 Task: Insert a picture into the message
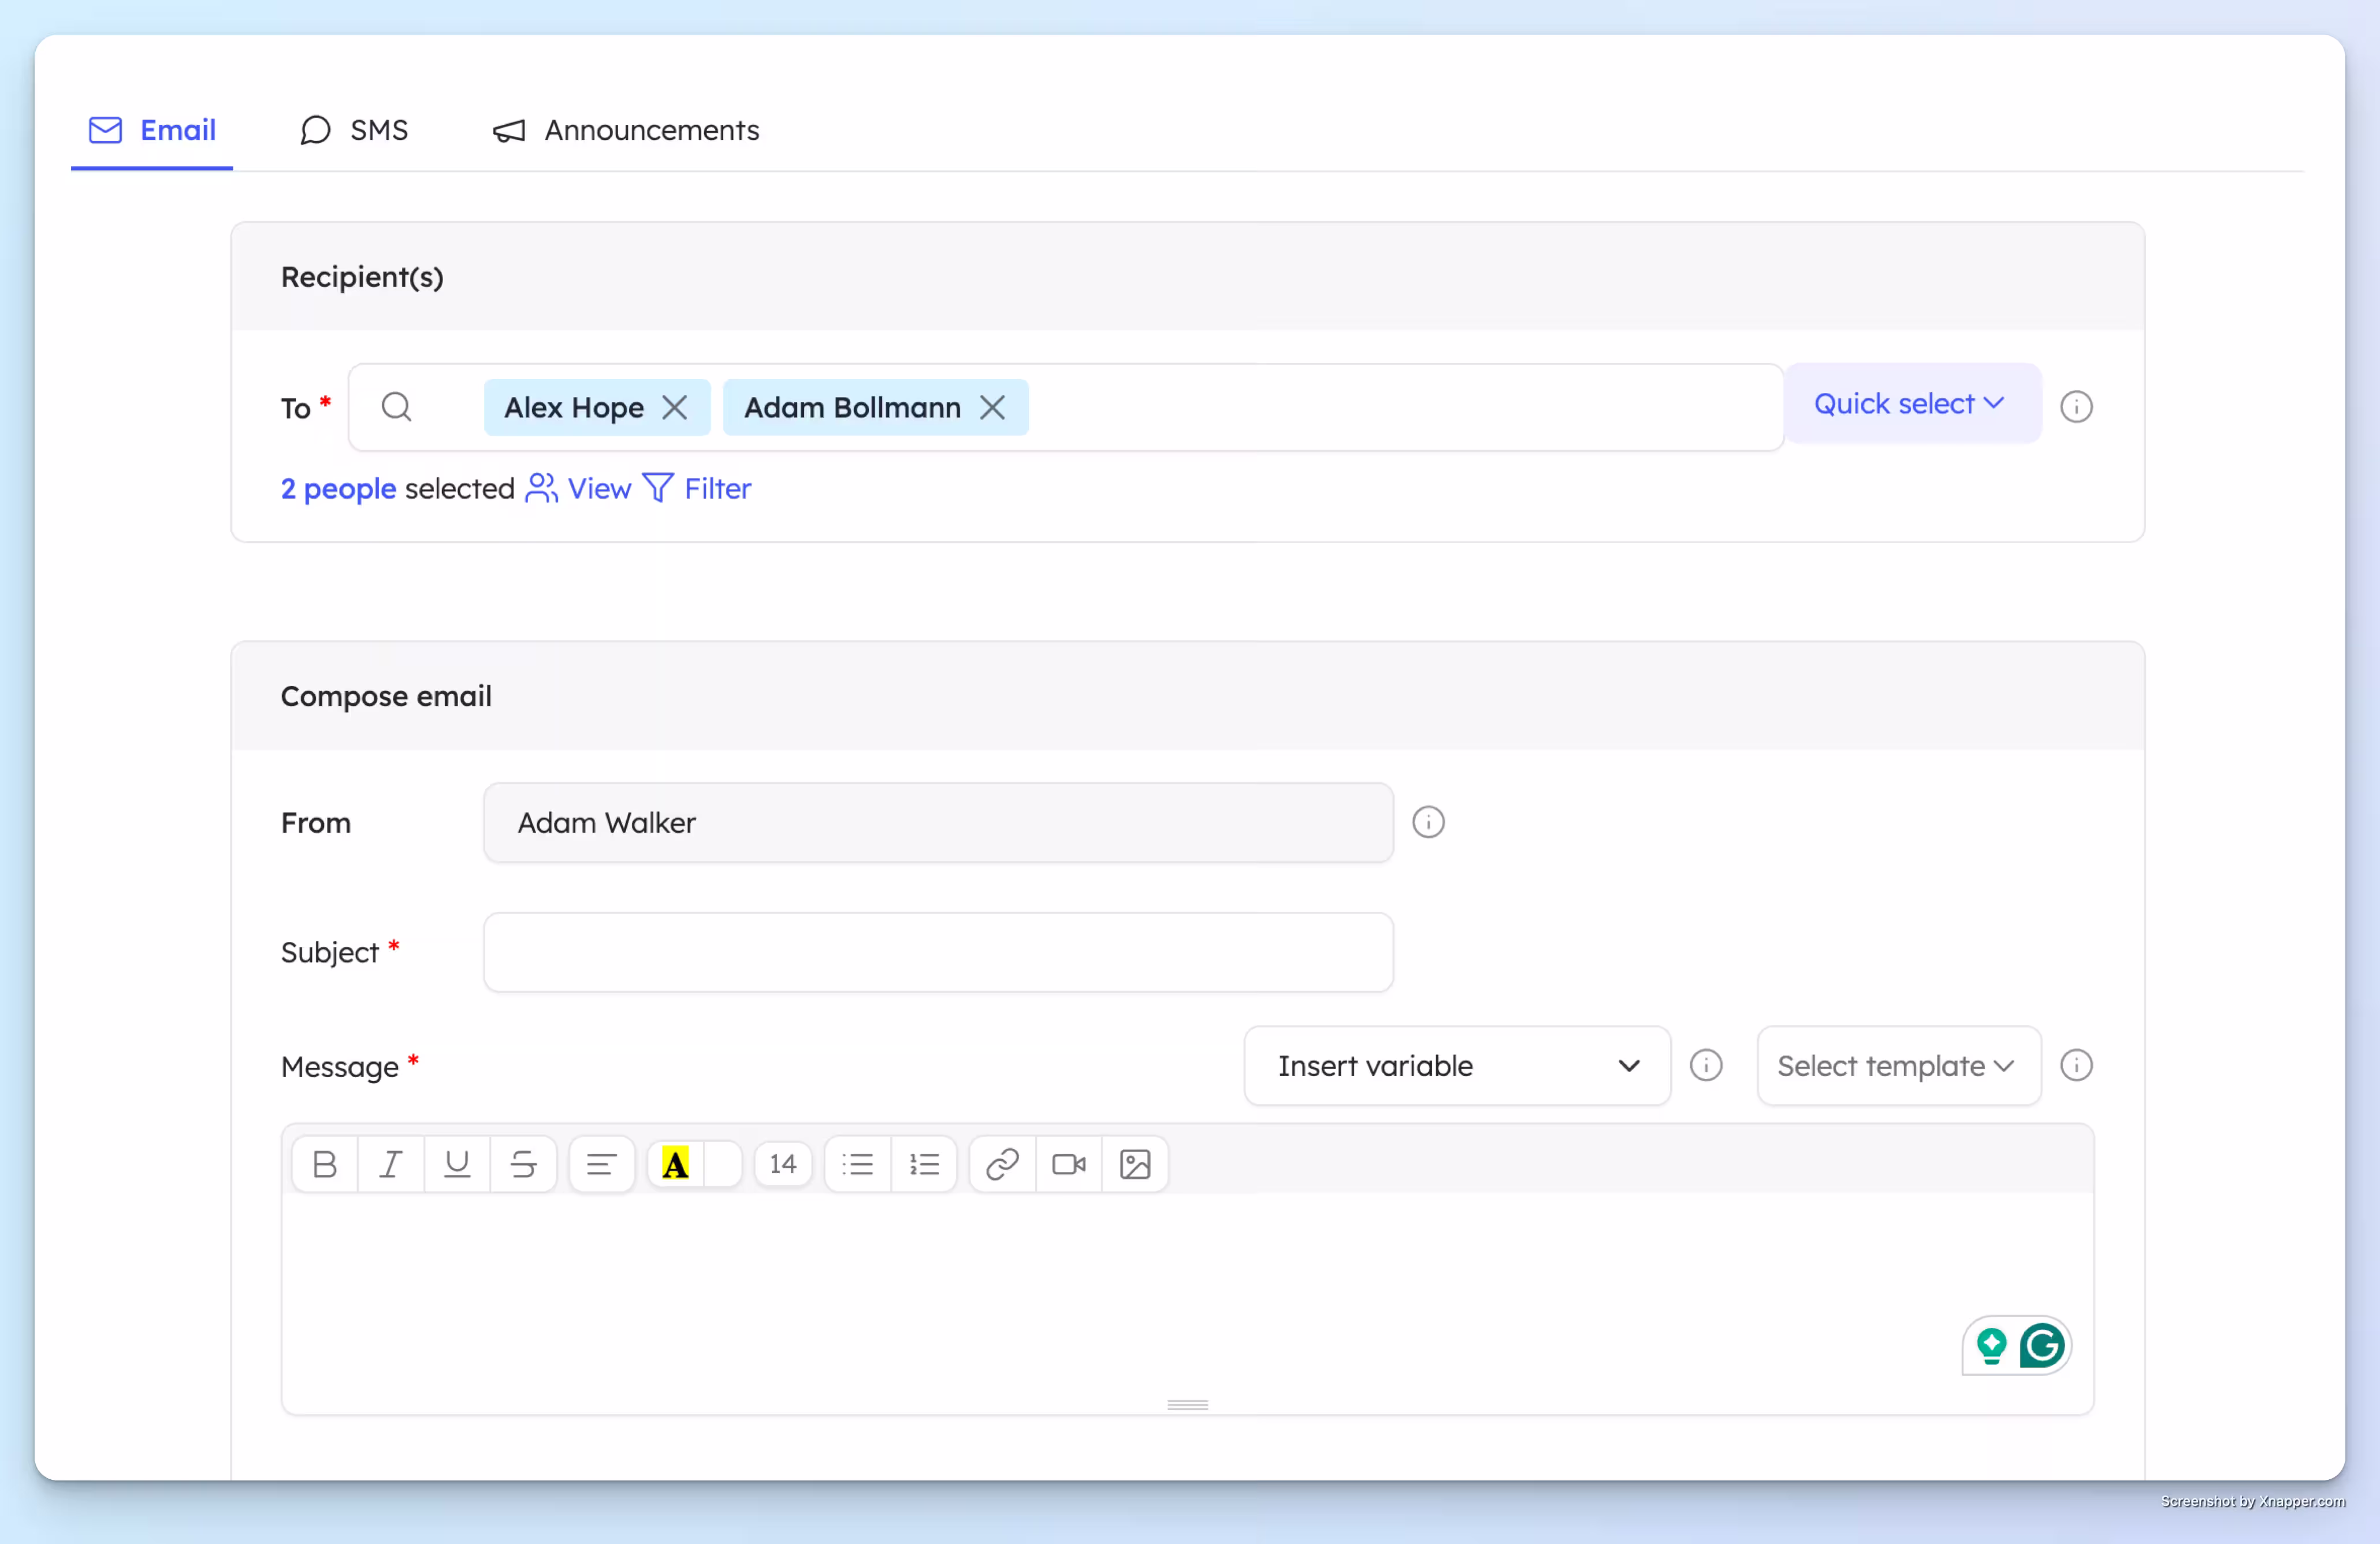click(1135, 1164)
